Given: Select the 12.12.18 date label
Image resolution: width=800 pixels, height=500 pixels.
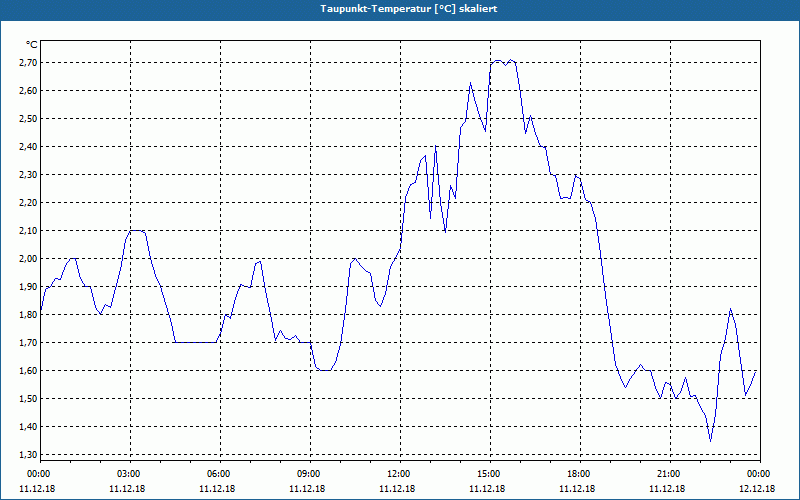Looking at the screenshot, I should 757,489.
